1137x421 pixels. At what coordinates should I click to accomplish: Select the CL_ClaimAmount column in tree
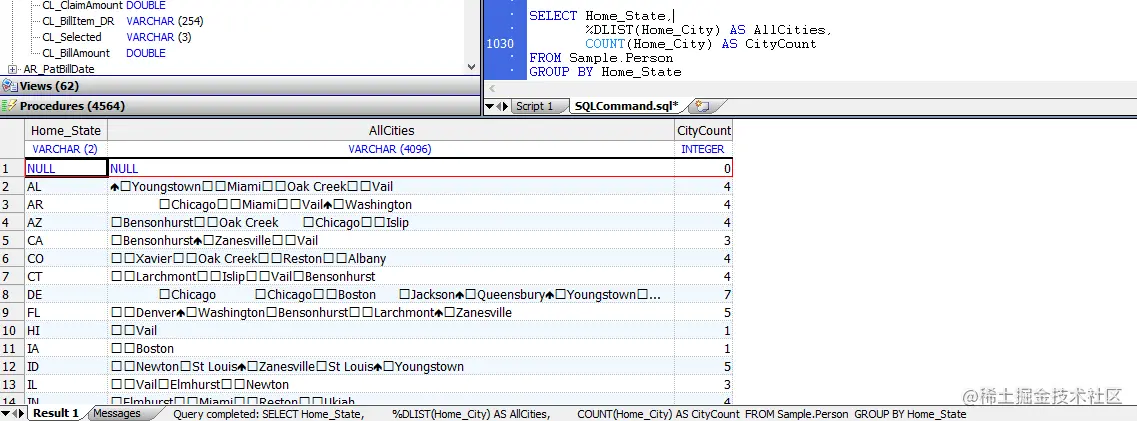coord(104,6)
